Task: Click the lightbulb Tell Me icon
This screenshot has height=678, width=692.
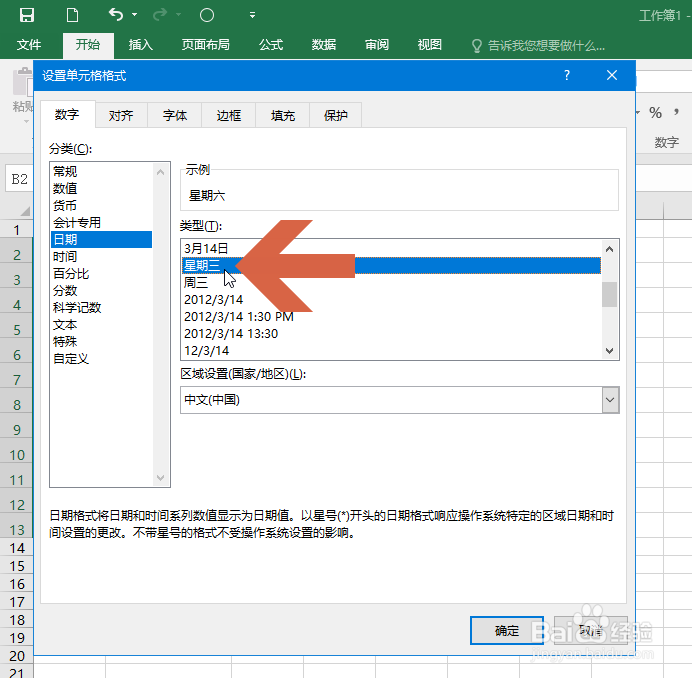Action: pyautogui.click(x=477, y=45)
